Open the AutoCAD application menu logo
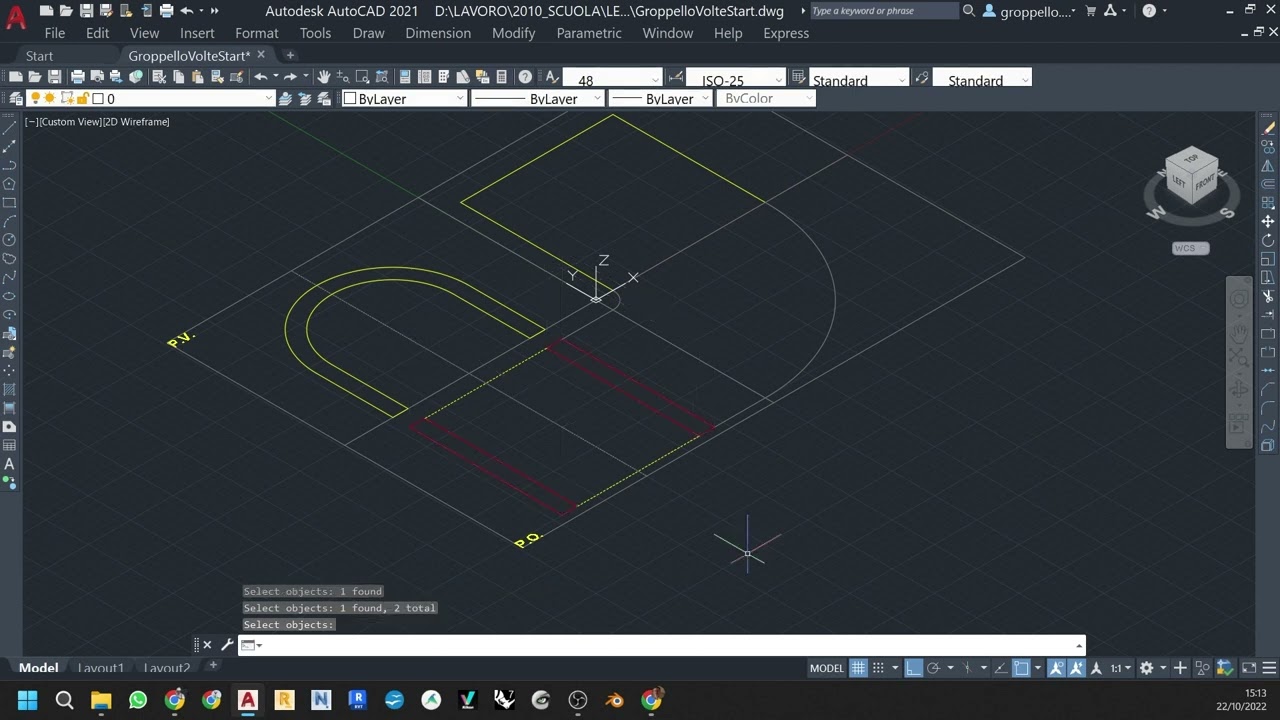1280x720 pixels. [15, 17]
